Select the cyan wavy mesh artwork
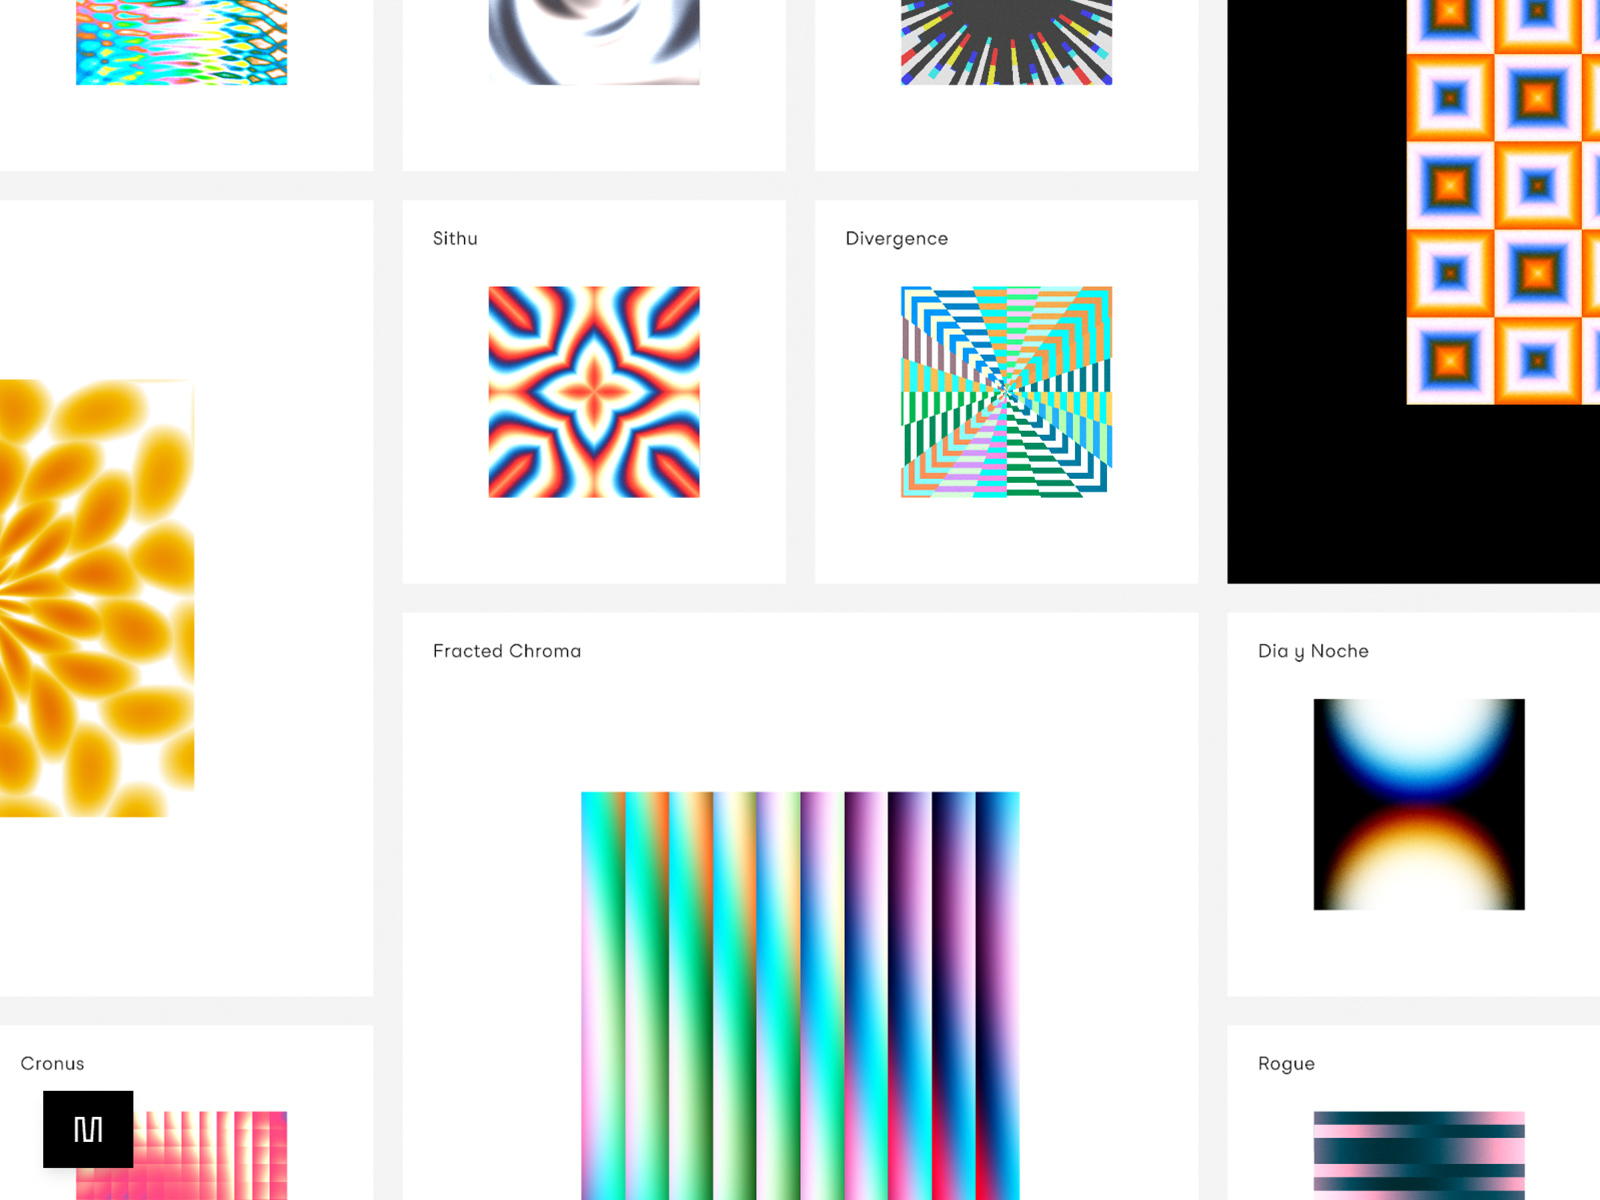Screen dimensions: 1600x1200 [x=181, y=42]
